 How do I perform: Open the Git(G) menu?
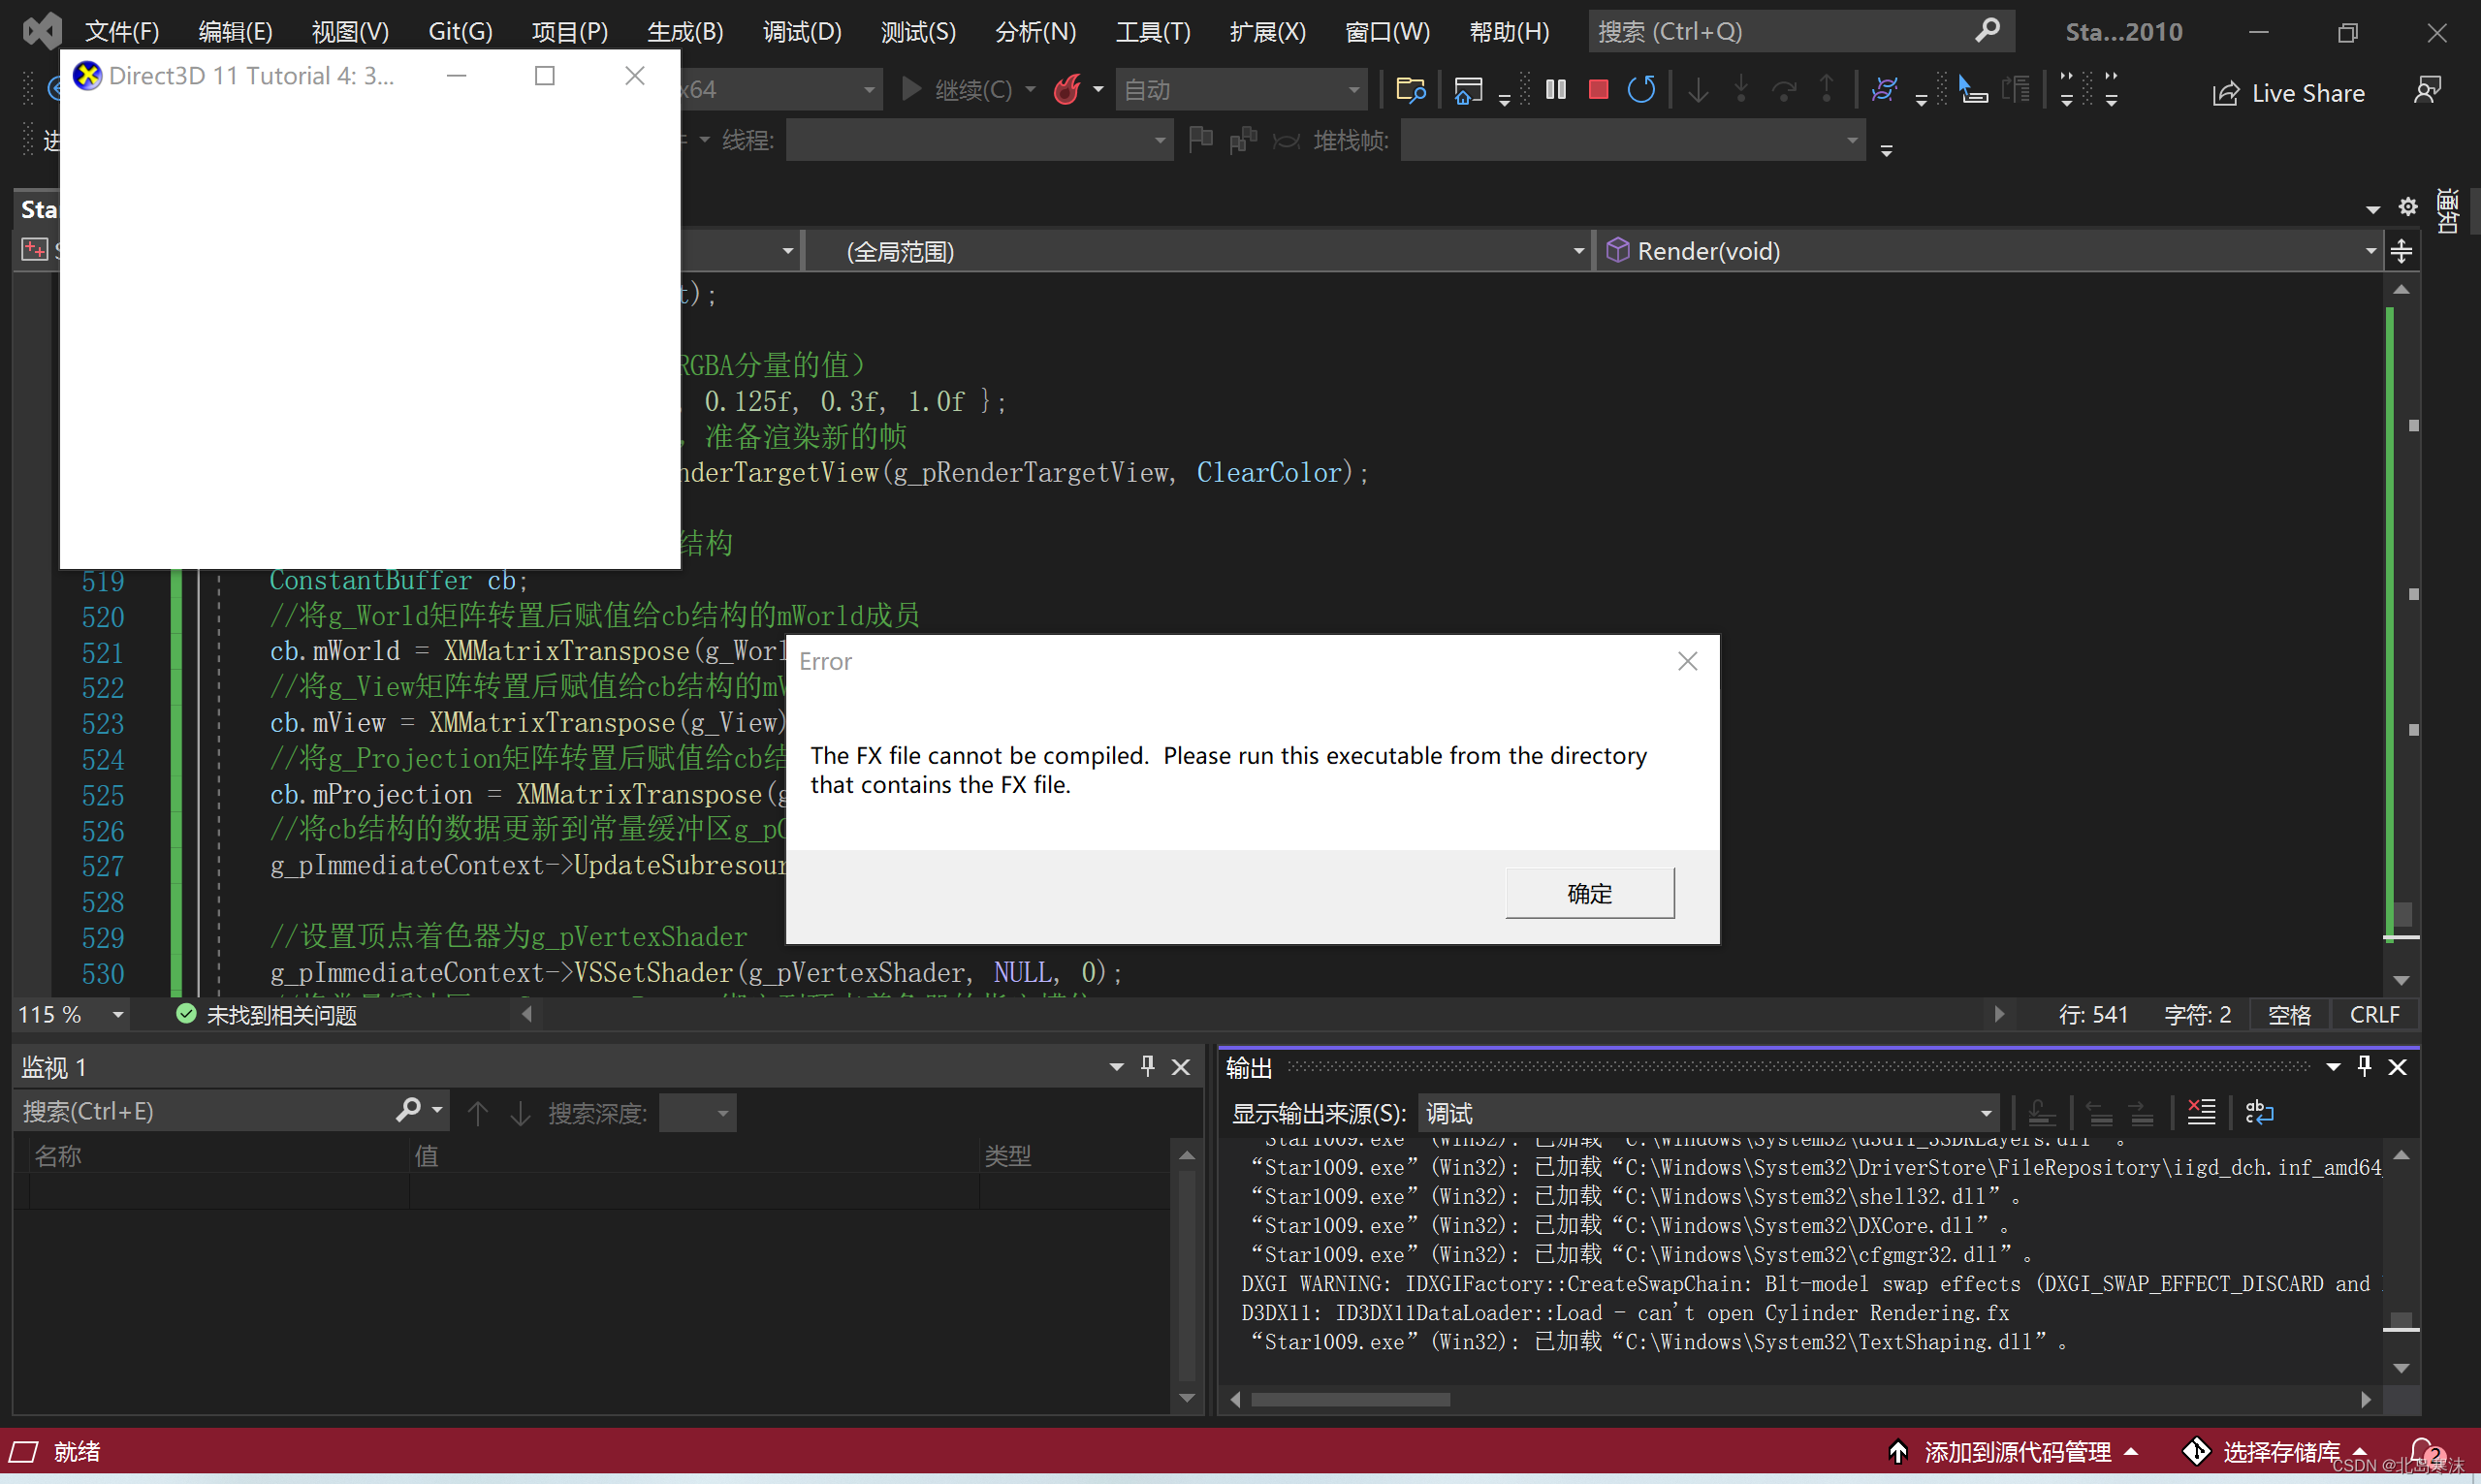460,32
